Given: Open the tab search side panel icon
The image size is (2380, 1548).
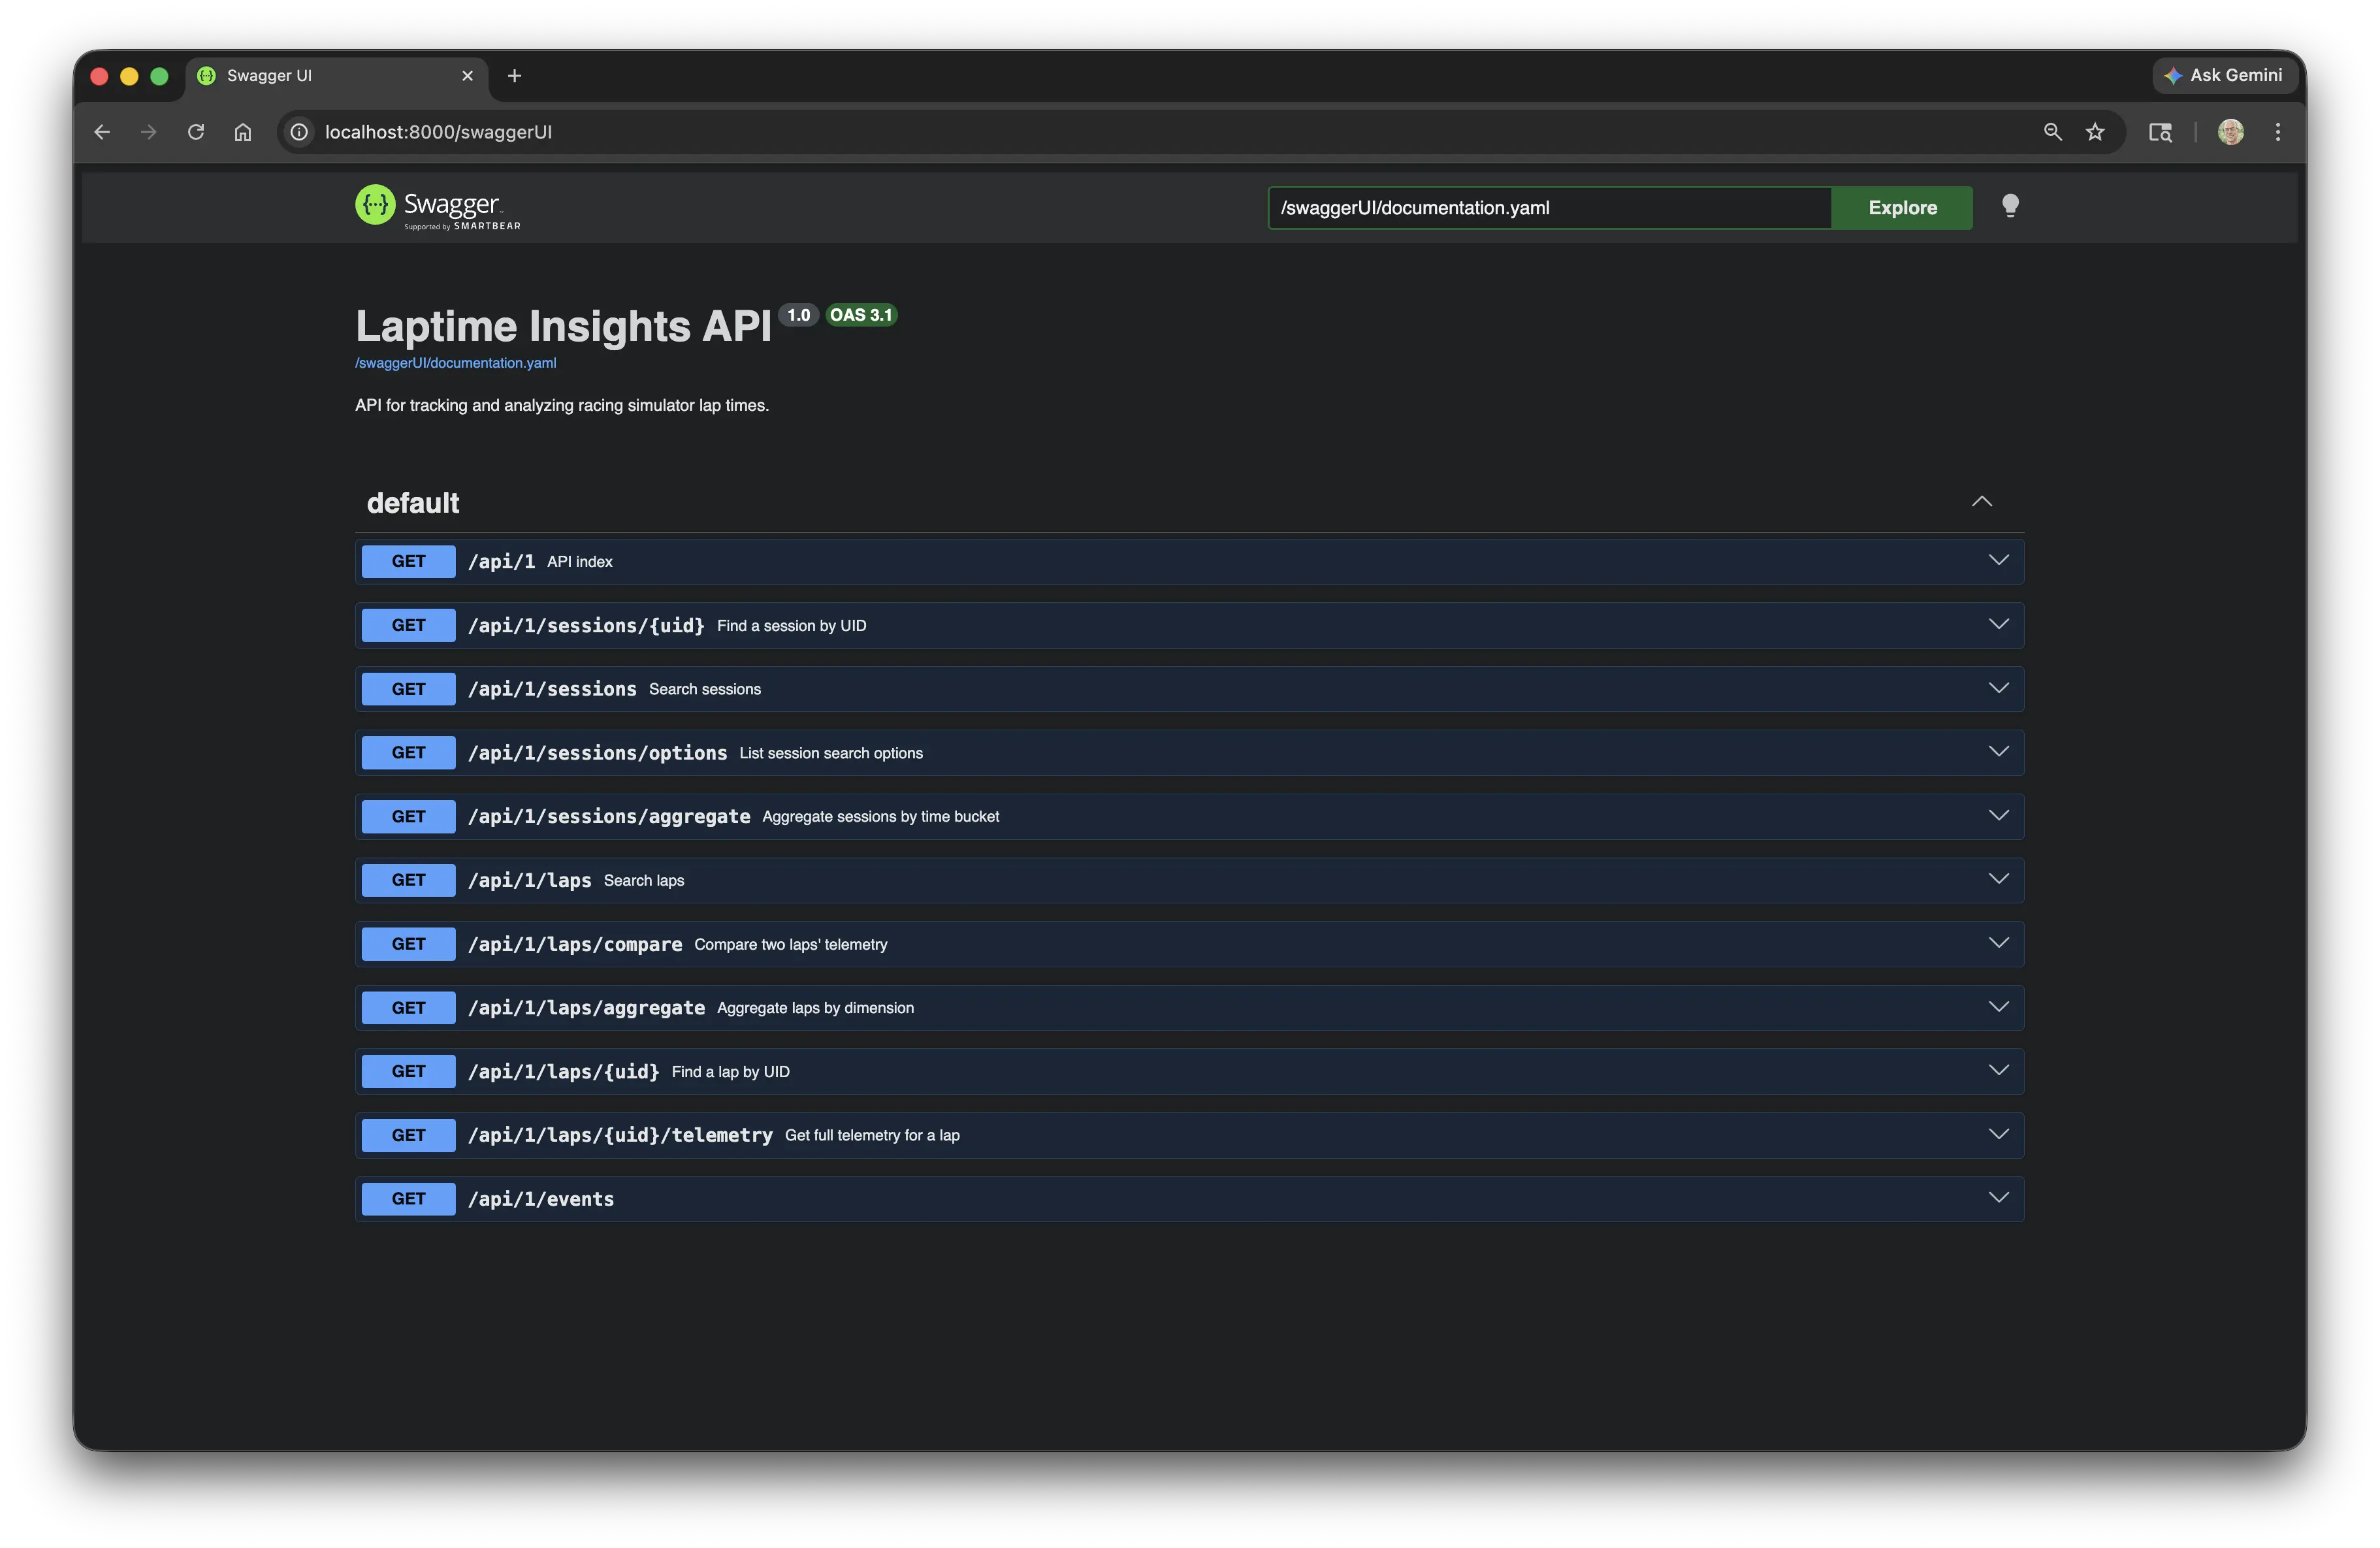Looking at the screenshot, I should point(2160,132).
